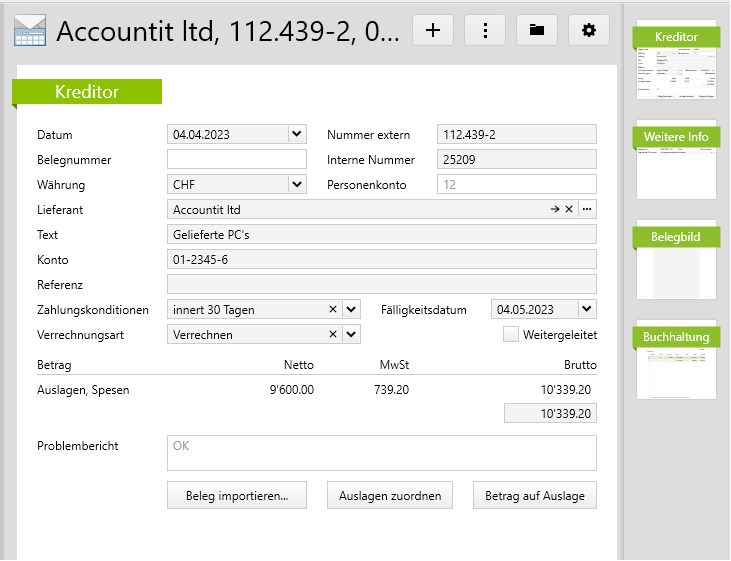This screenshot has height=561, width=731.
Task: Open the three-dot options menu in header
Action: tap(485, 30)
